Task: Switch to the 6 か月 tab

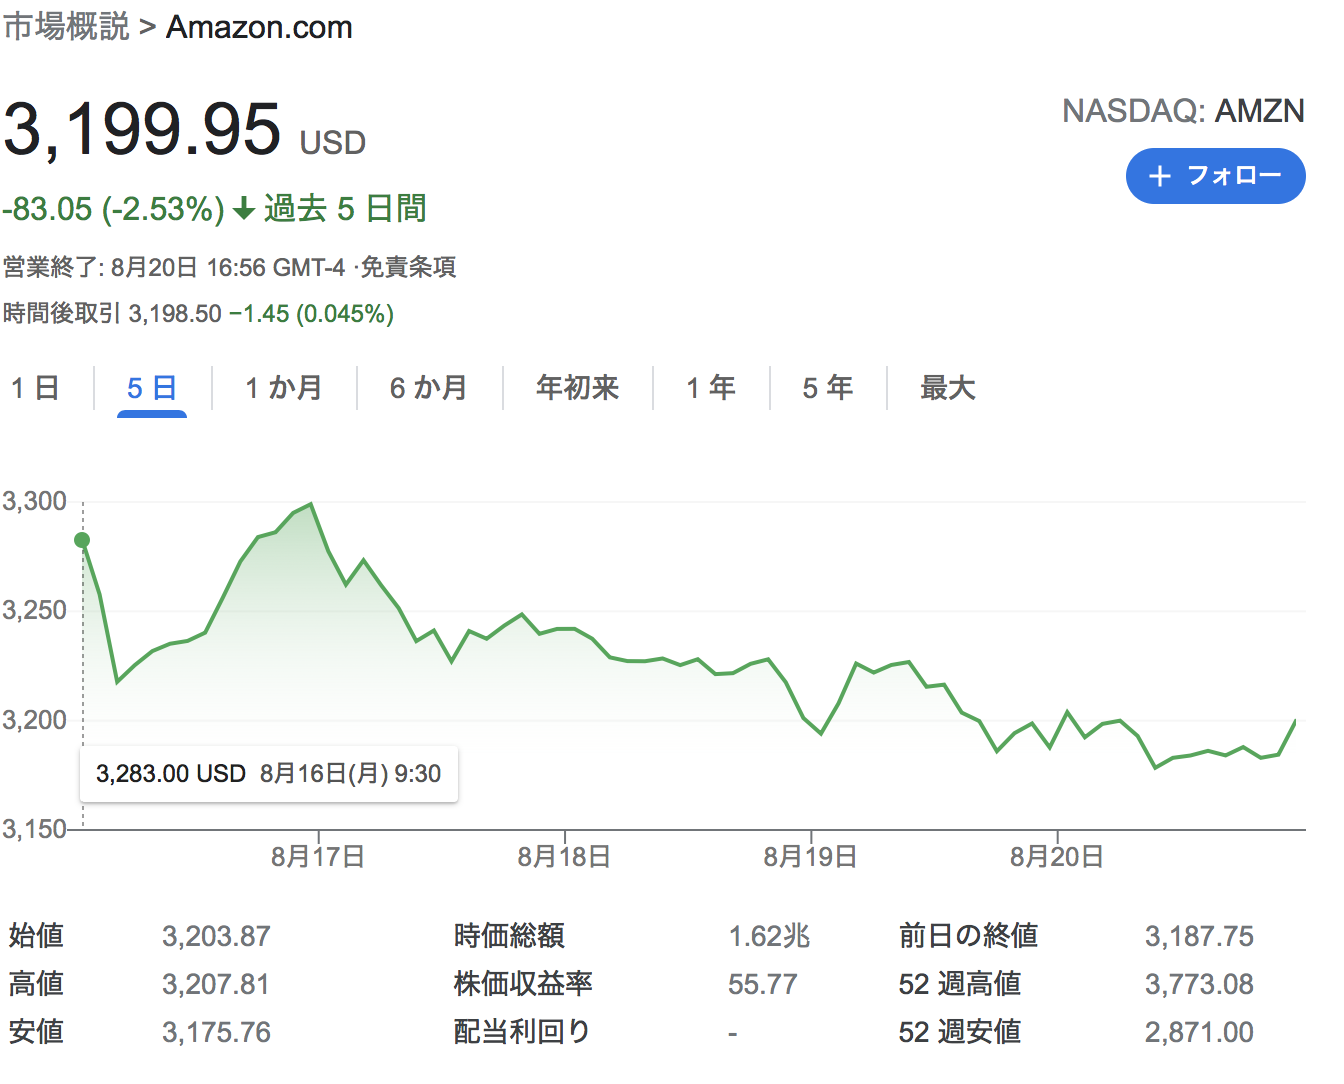Action: 429,388
